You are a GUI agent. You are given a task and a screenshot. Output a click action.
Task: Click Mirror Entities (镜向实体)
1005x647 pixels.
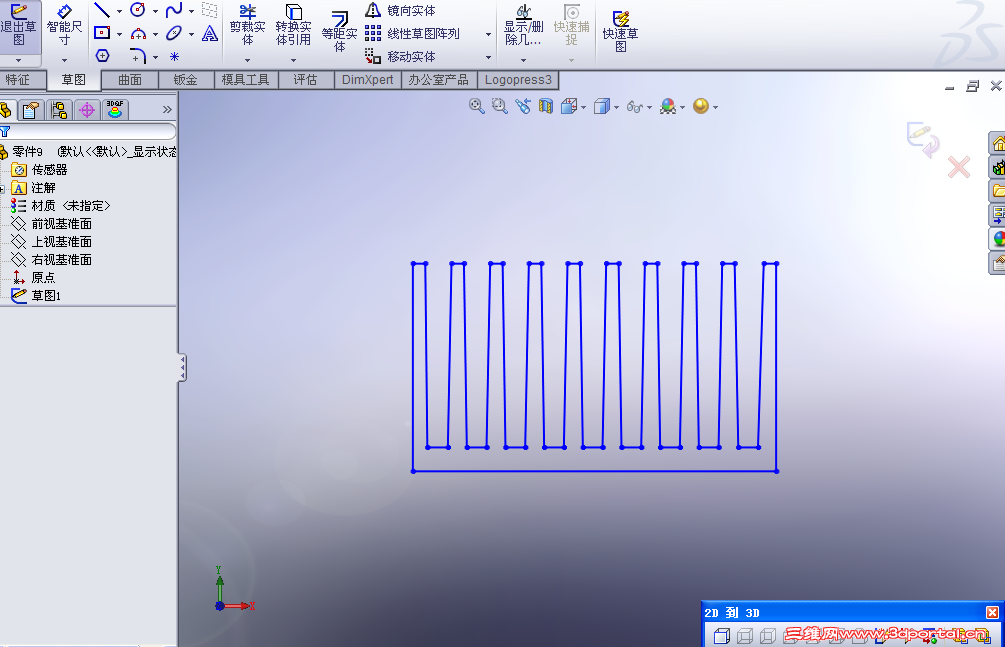coord(401,10)
